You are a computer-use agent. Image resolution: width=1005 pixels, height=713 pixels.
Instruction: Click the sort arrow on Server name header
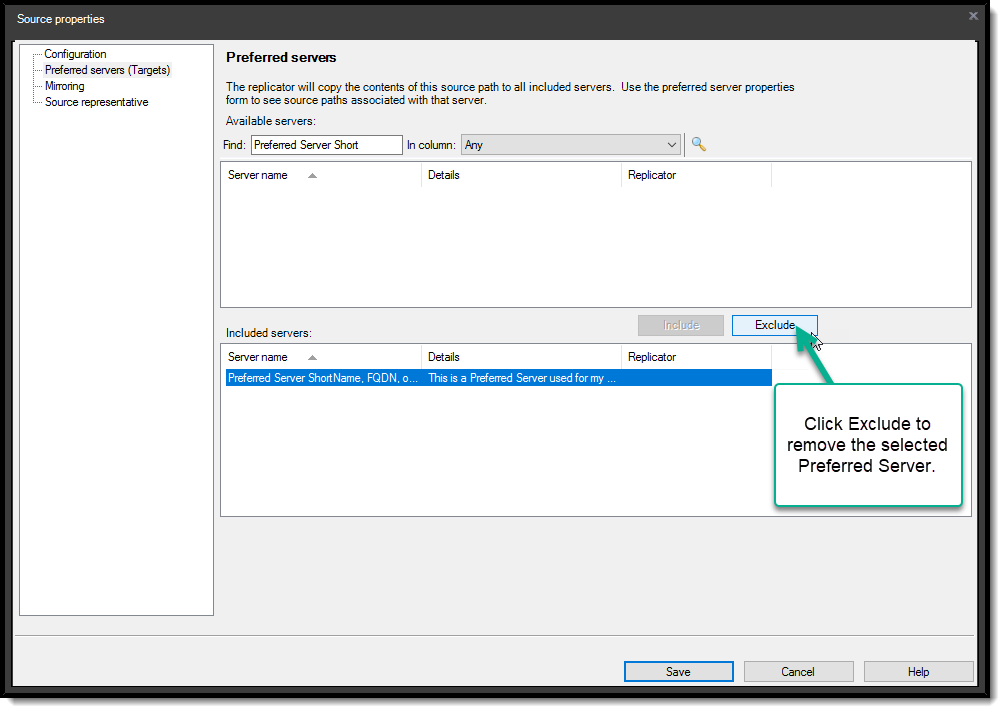click(311, 175)
